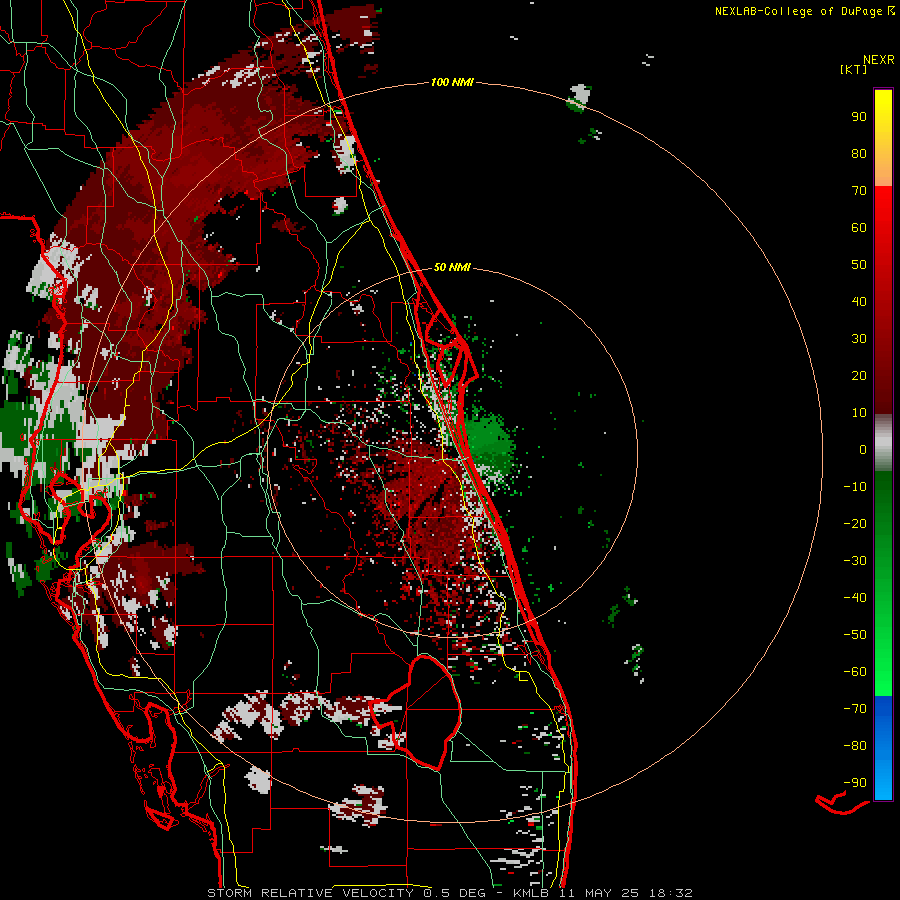Click the -50 value on velocity scale
Image resolution: width=900 pixels, height=900 pixels.
(x=855, y=635)
